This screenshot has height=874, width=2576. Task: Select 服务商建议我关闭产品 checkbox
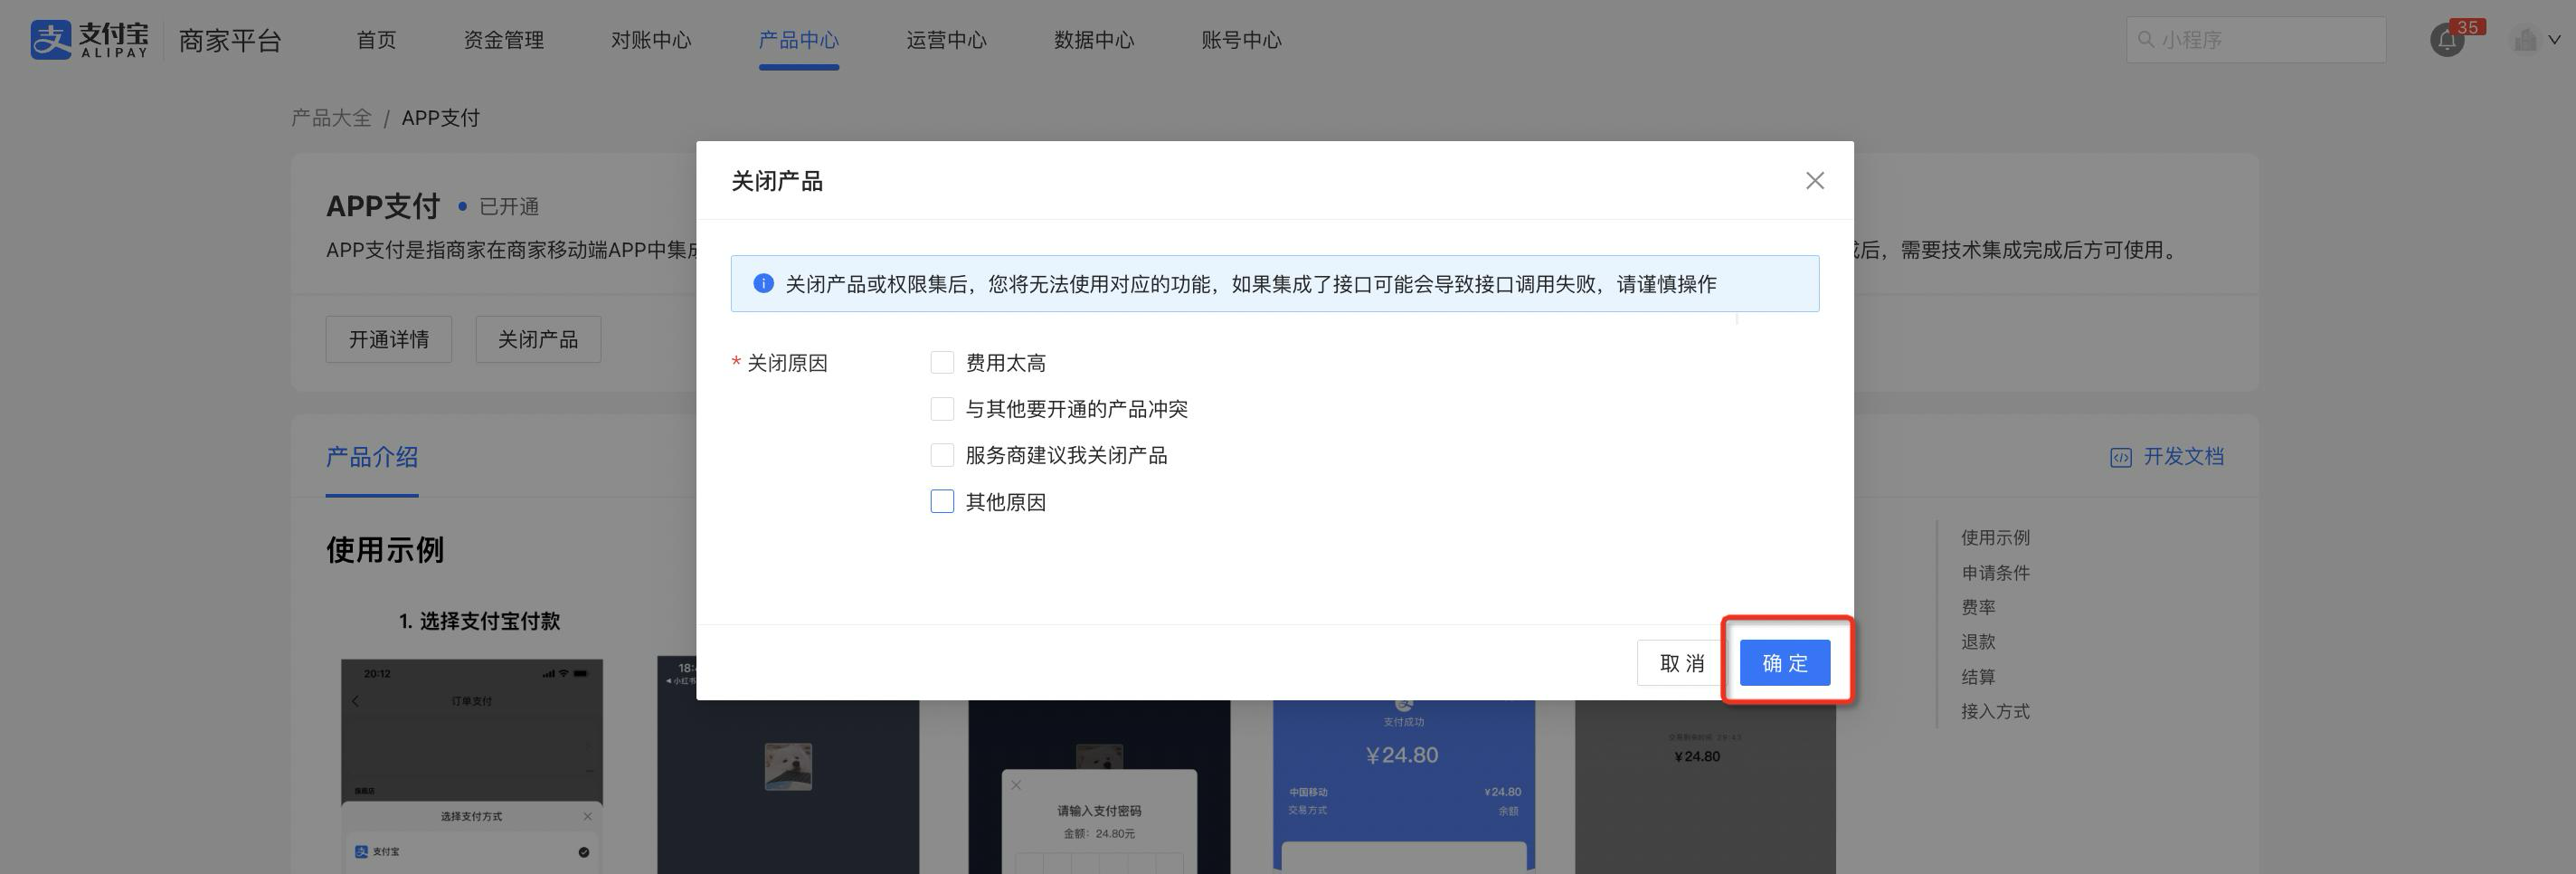[x=942, y=456]
